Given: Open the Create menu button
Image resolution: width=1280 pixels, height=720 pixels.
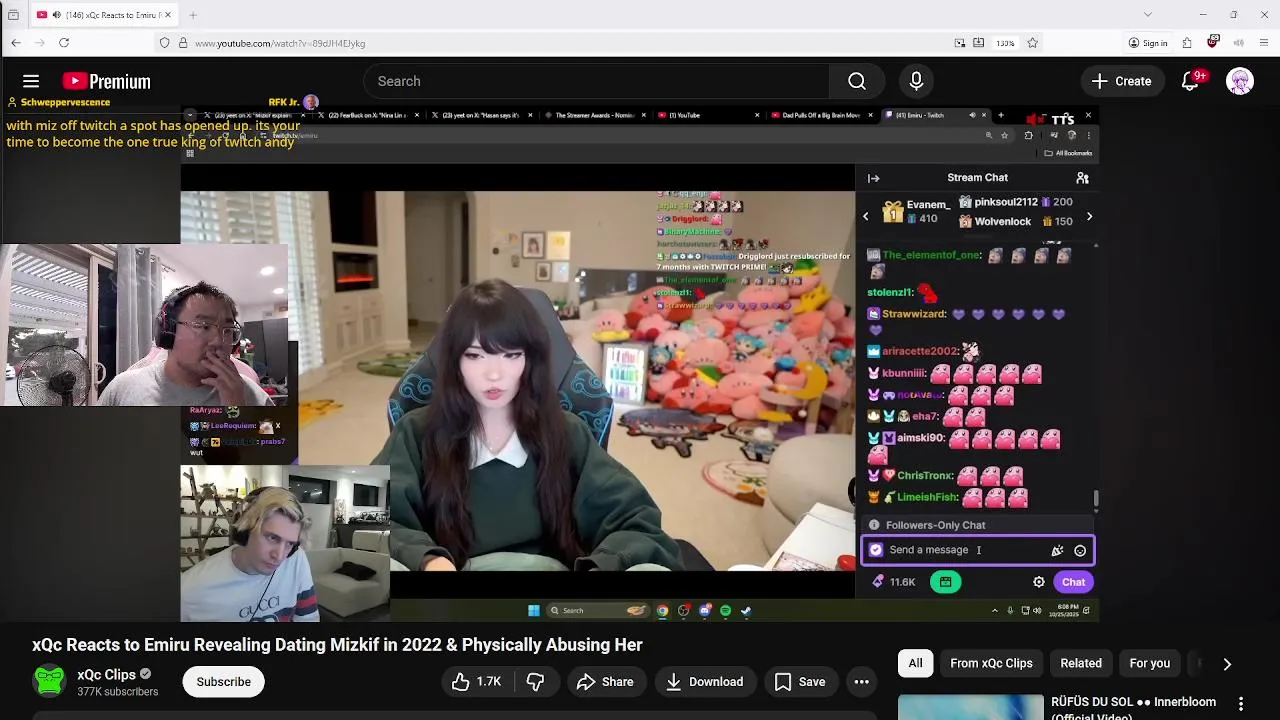Looking at the screenshot, I should tap(1121, 81).
